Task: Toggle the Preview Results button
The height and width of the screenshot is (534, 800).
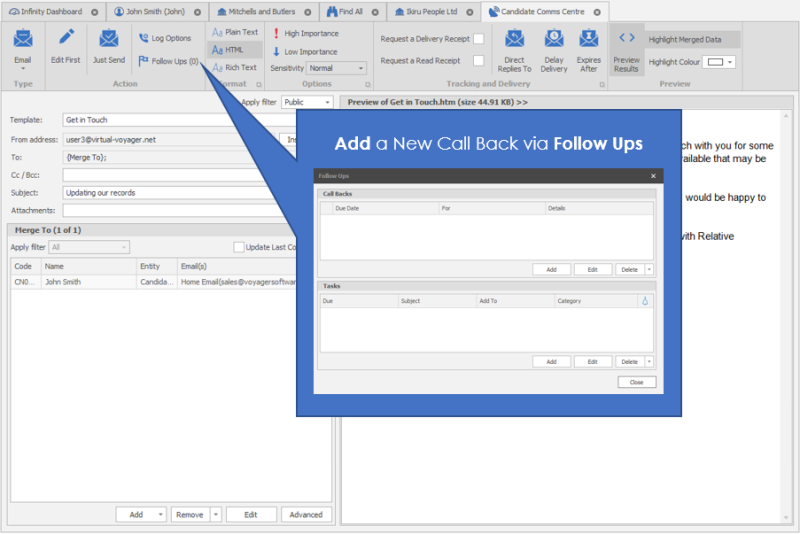Action: point(626,50)
